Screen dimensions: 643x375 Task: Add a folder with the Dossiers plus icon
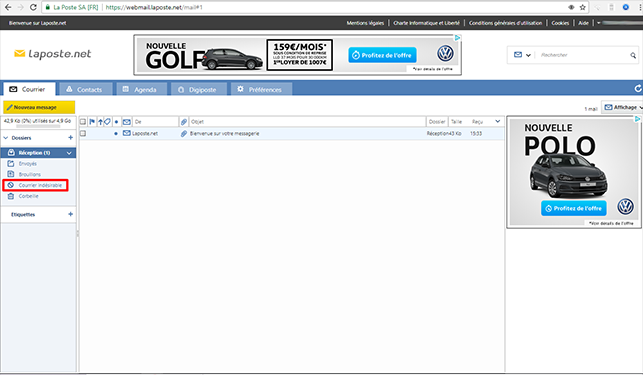tap(71, 138)
